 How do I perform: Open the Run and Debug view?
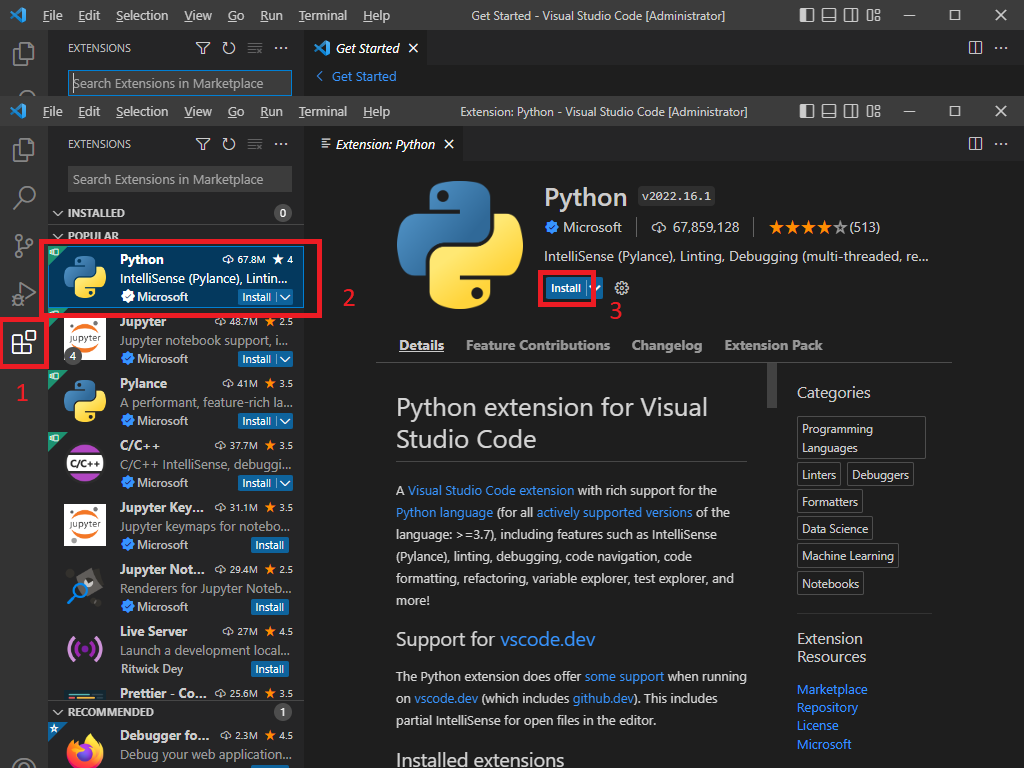(24, 294)
